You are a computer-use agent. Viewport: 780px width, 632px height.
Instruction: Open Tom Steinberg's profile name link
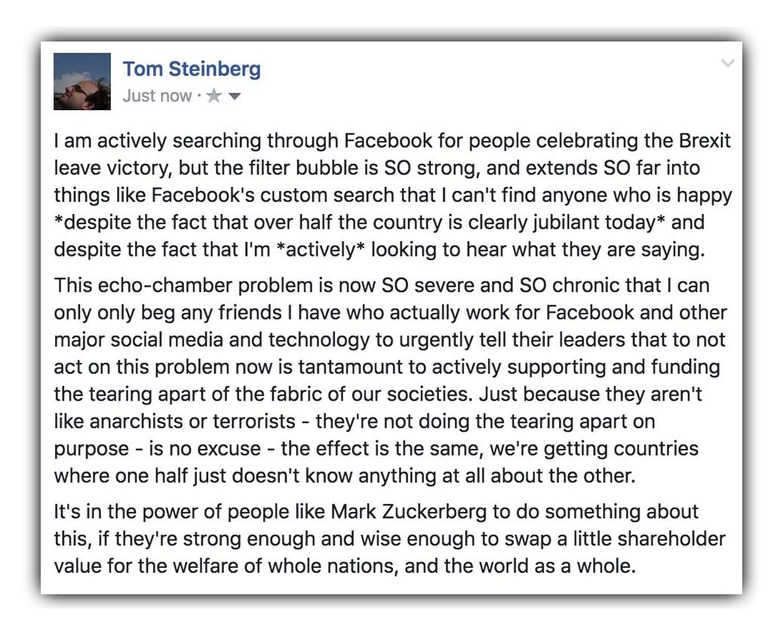(x=193, y=68)
